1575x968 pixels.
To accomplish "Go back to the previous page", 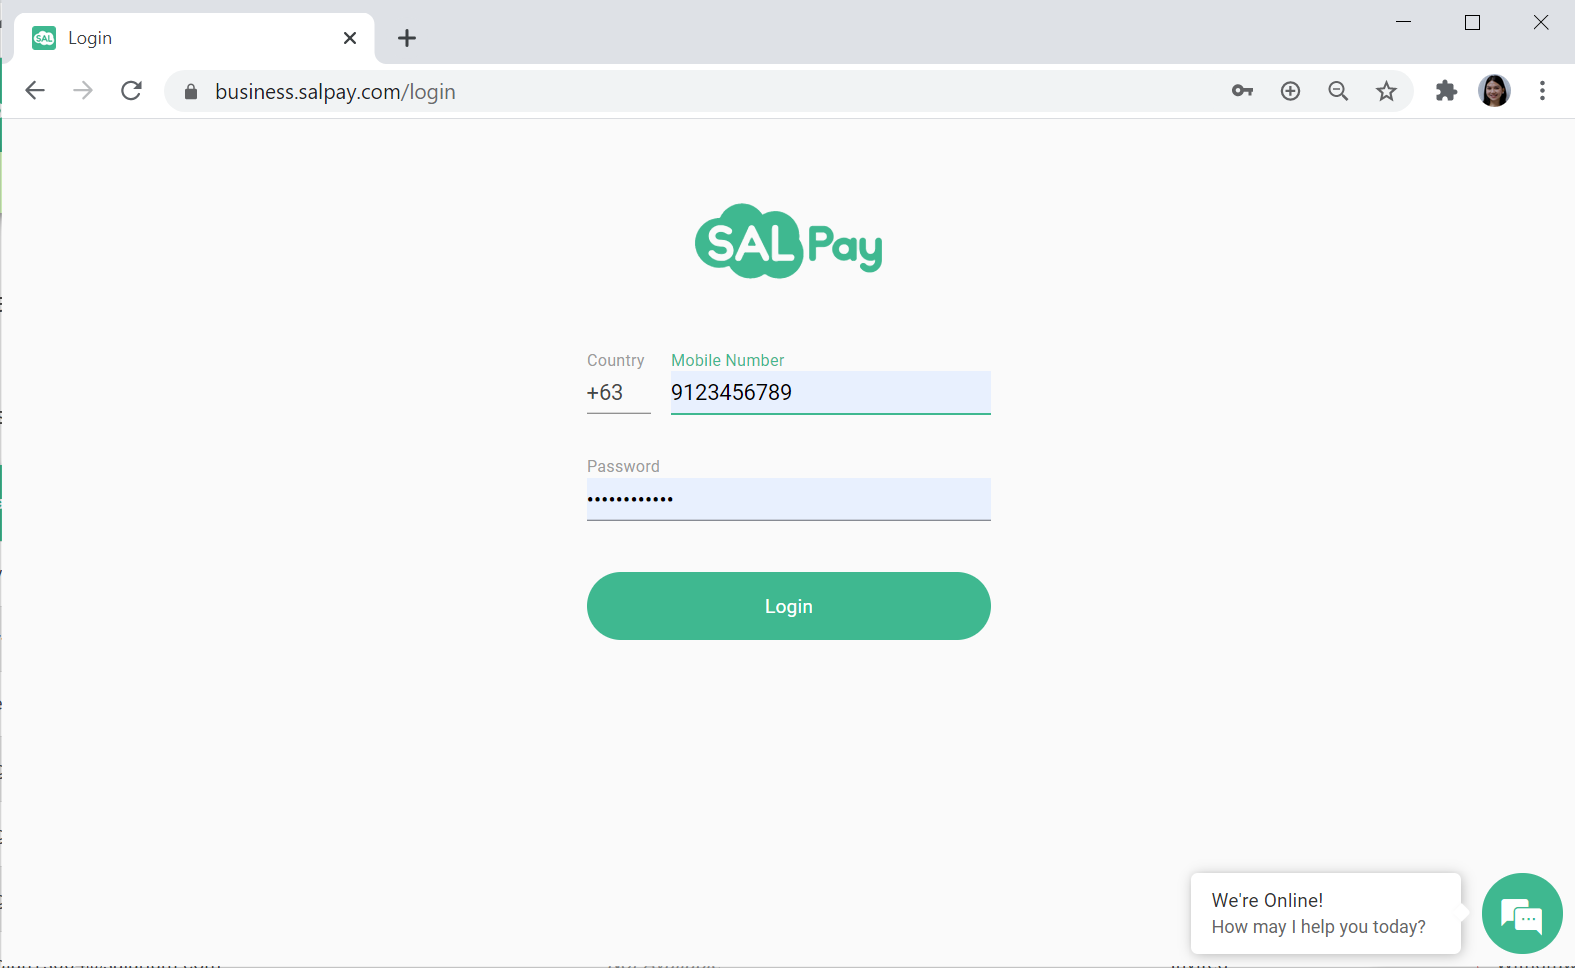I will (x=35, y=91).
